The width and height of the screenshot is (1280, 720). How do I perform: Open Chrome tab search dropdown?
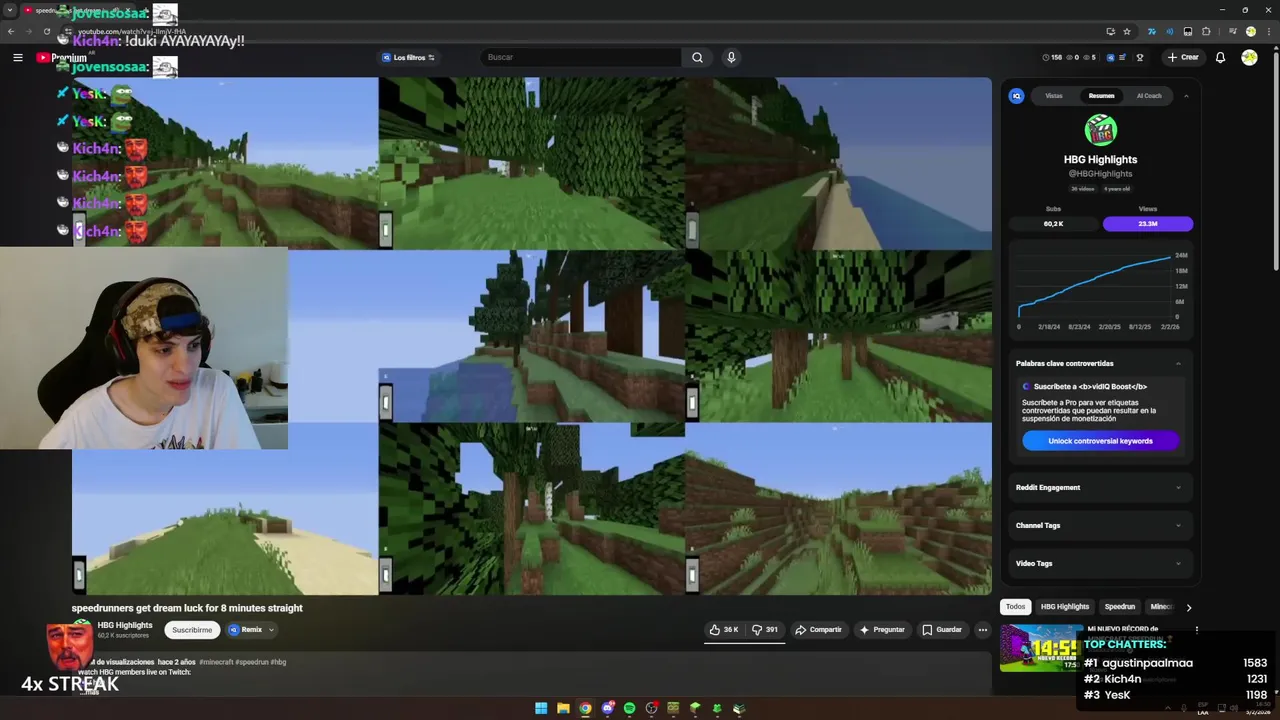coord(10,10)
